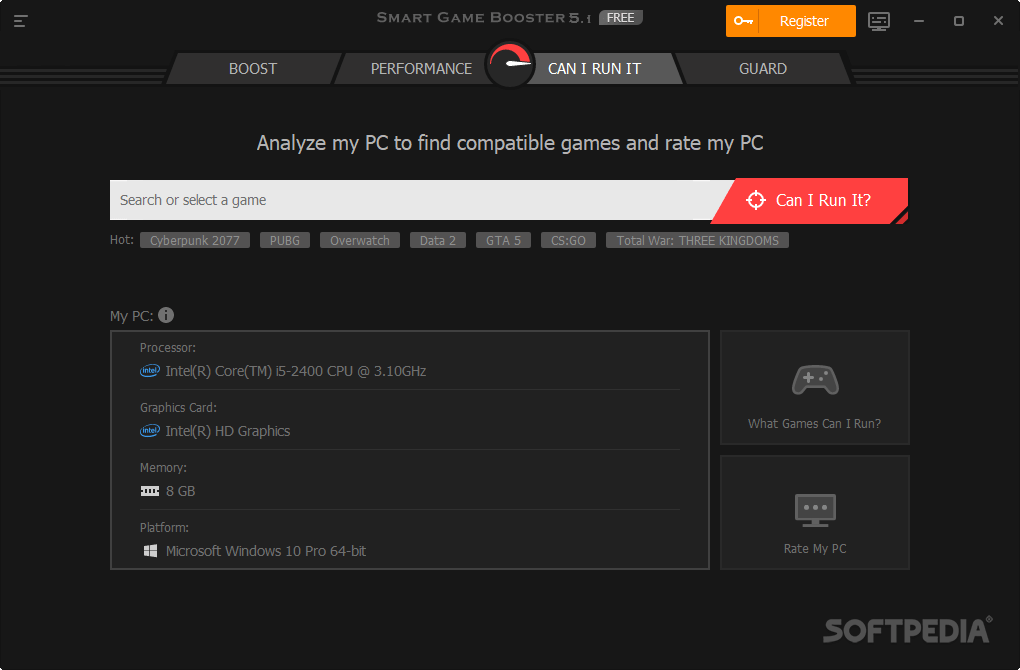The width and height of the screenshot is (1020, 670).
Task: Click the FREE badge beside the app title
Action: (620, 16)
